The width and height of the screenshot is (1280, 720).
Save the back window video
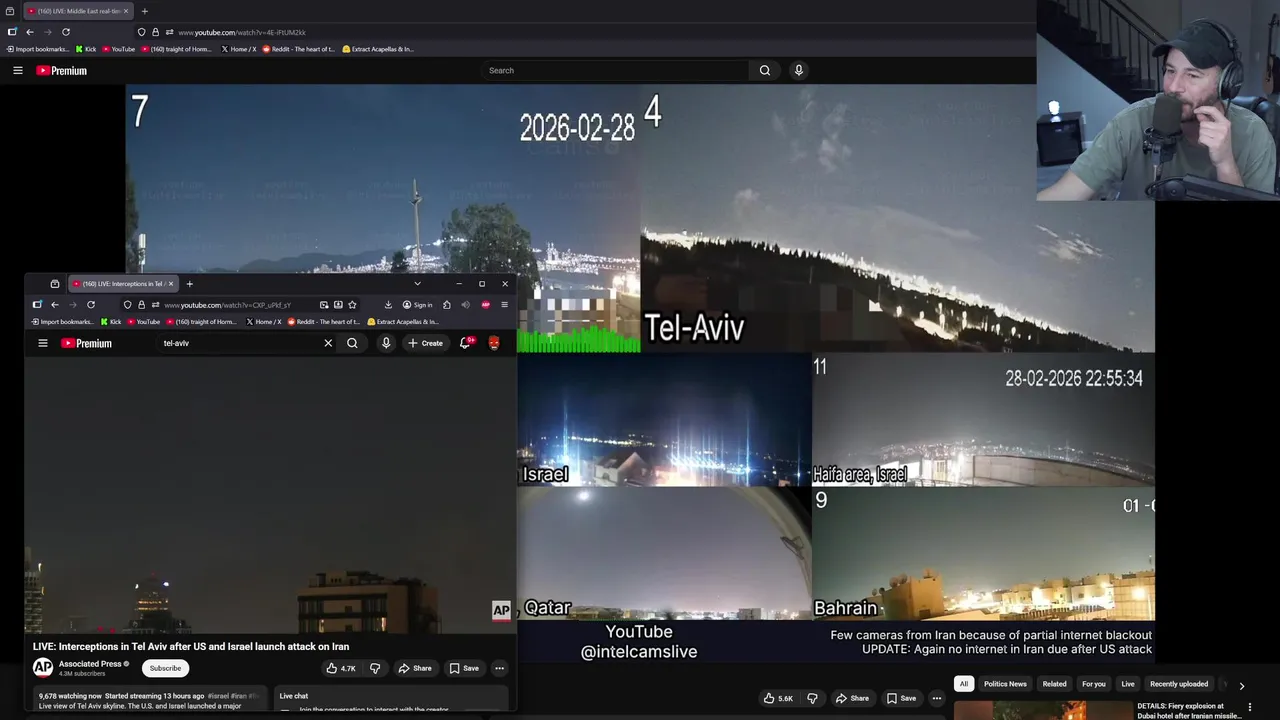pos(901,698)
